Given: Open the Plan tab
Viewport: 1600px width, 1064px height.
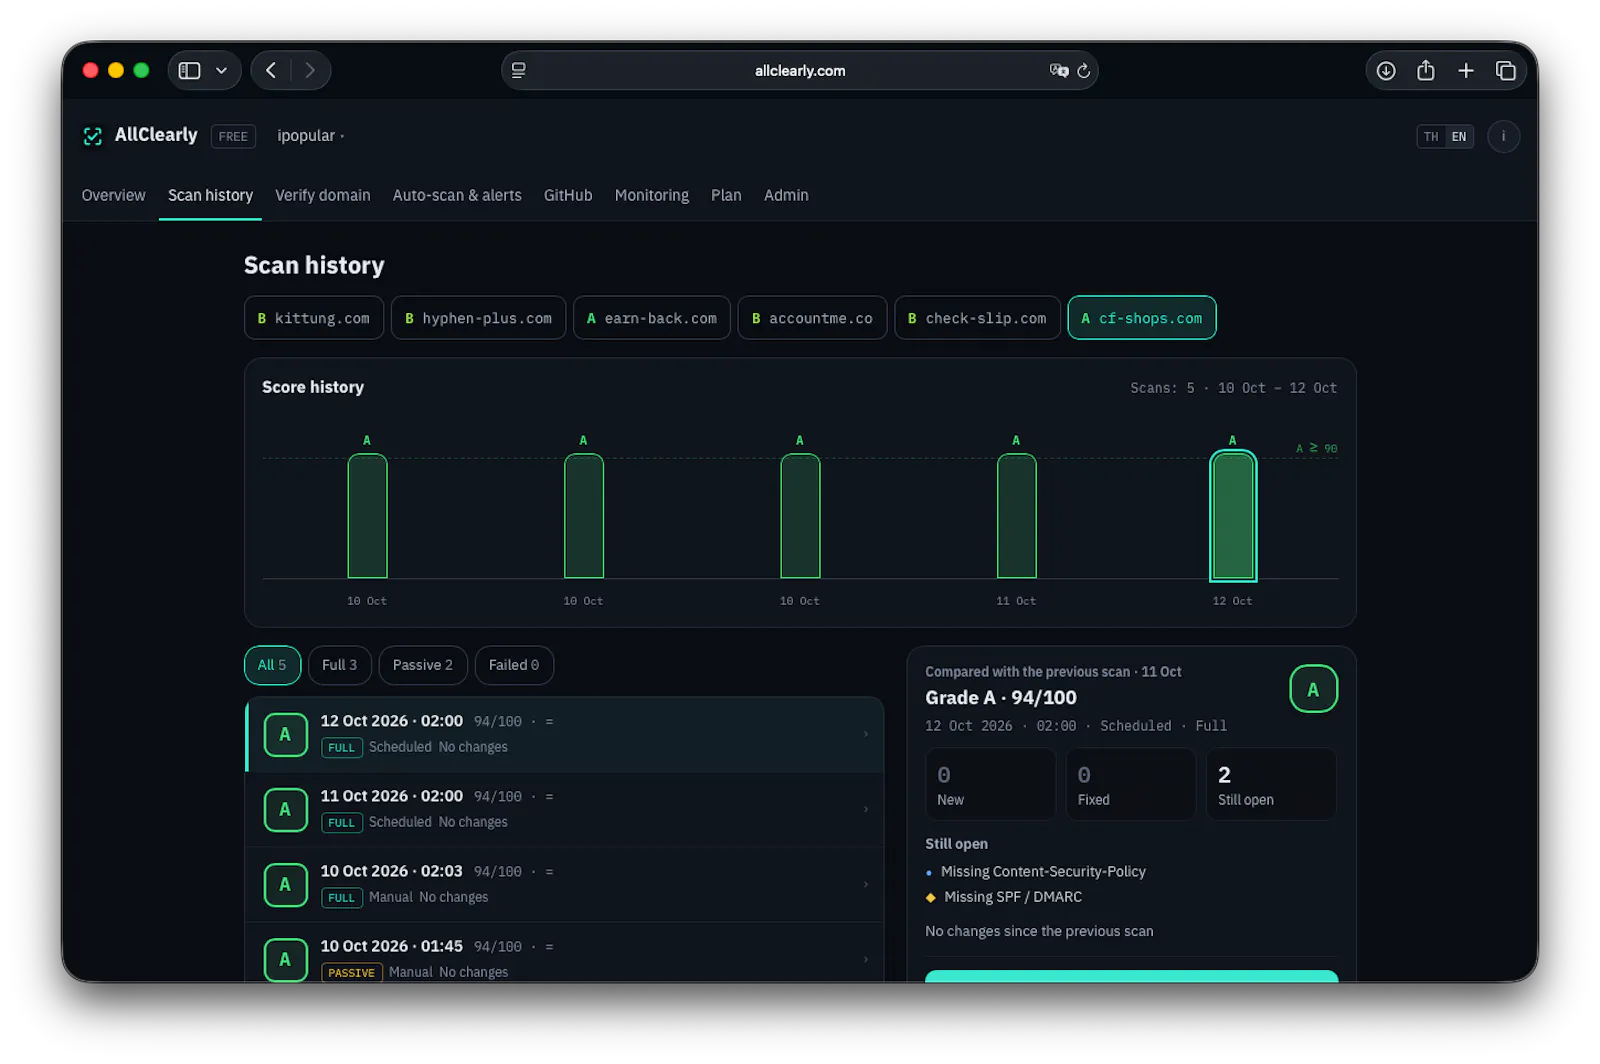Looking at the screenshot, I should [x=726, y=195].
